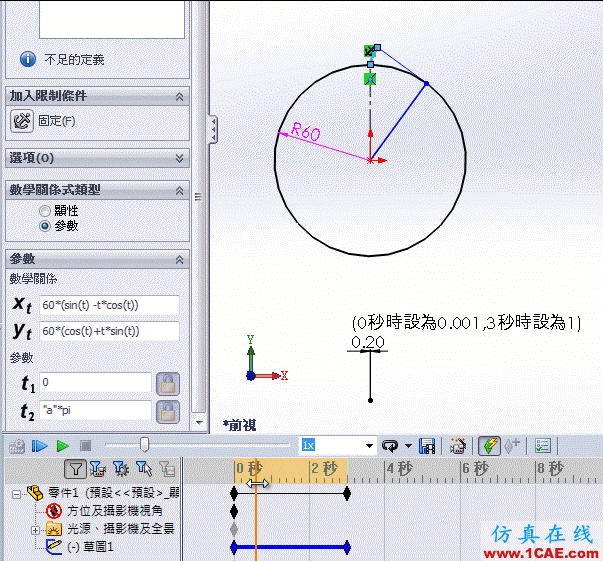Viewport: 603px width, 561px height.
Task: Click the blue info icon beside 不足的定義
Action: point(28,59)
